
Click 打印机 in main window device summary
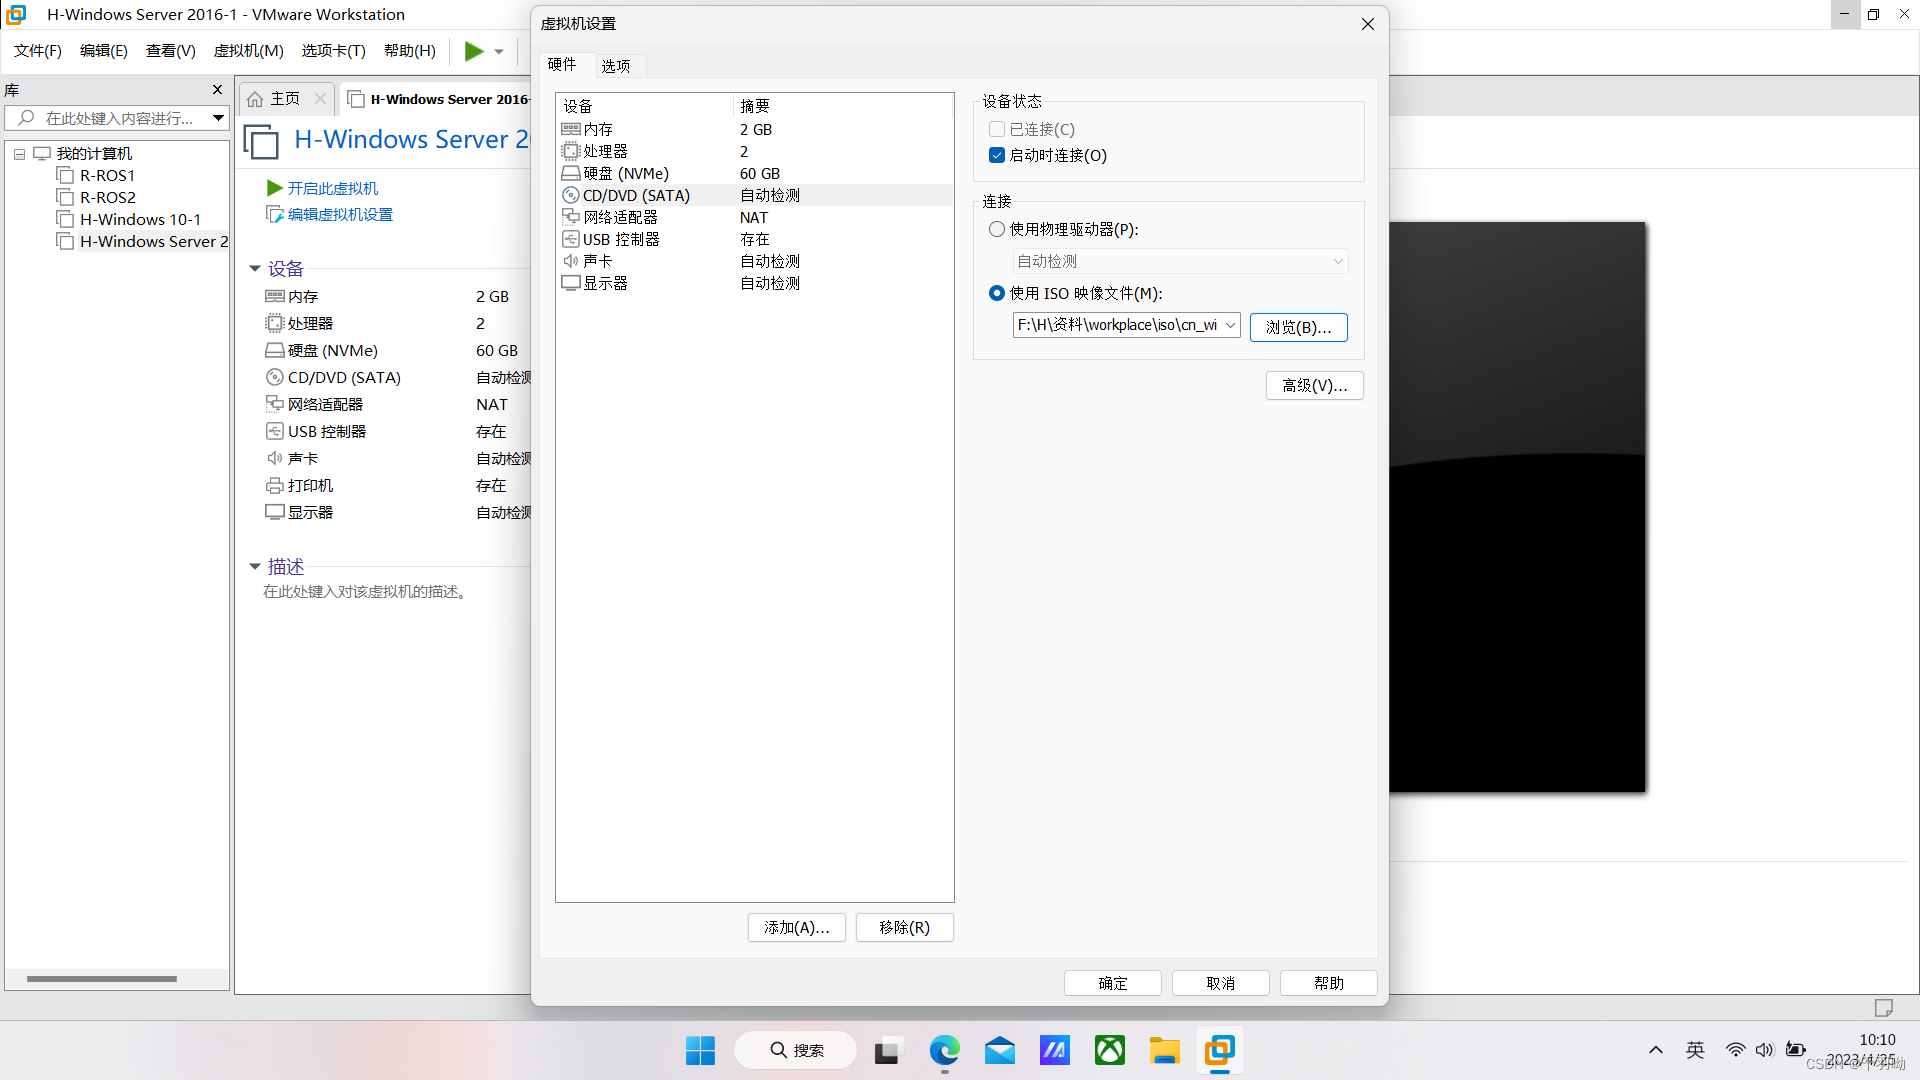[x=310, y=485]
